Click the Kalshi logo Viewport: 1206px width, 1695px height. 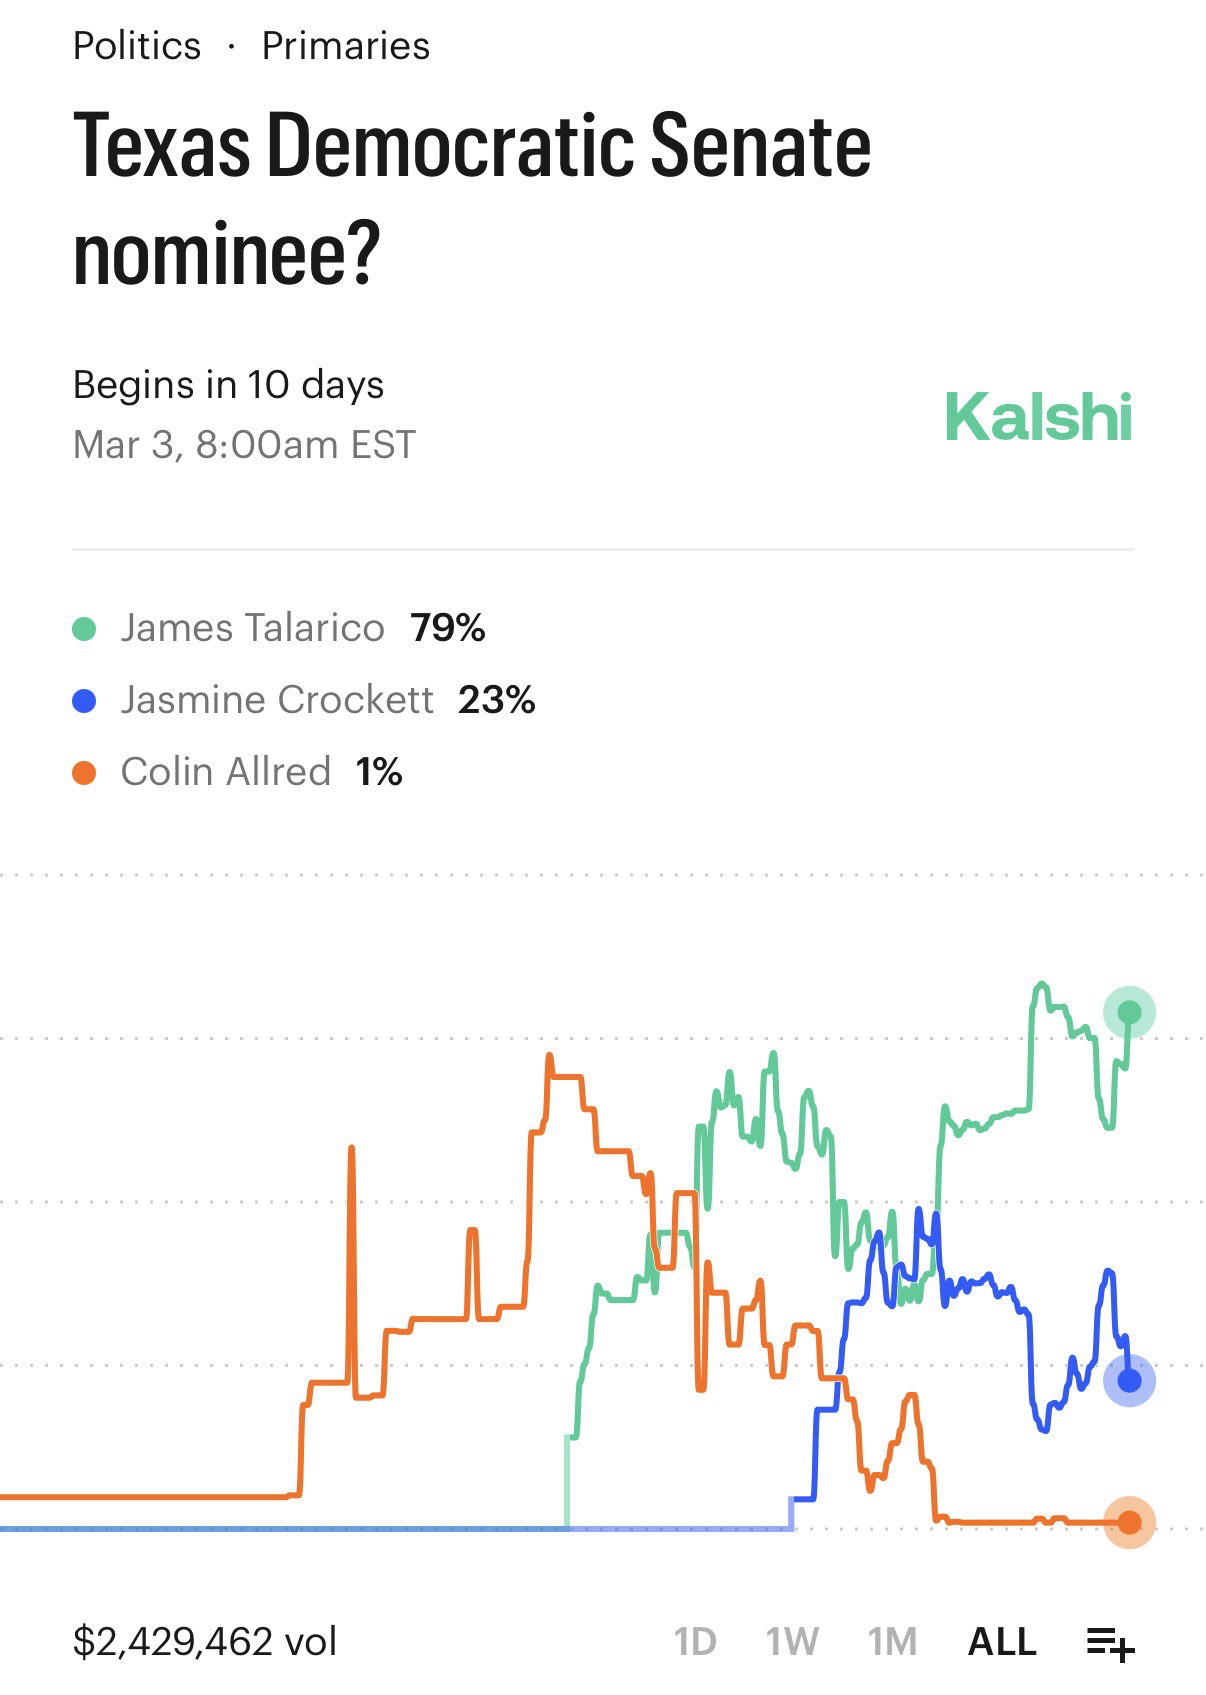tap(1038, 416)
